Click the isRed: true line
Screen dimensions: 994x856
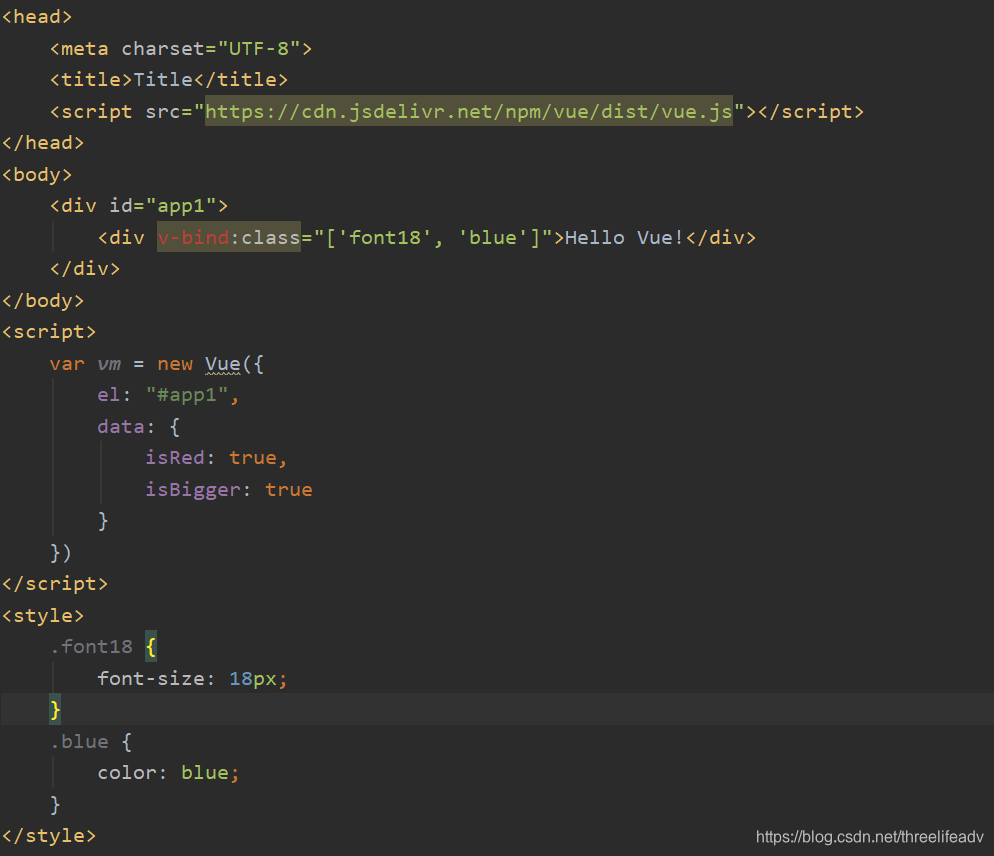[216, 458]
